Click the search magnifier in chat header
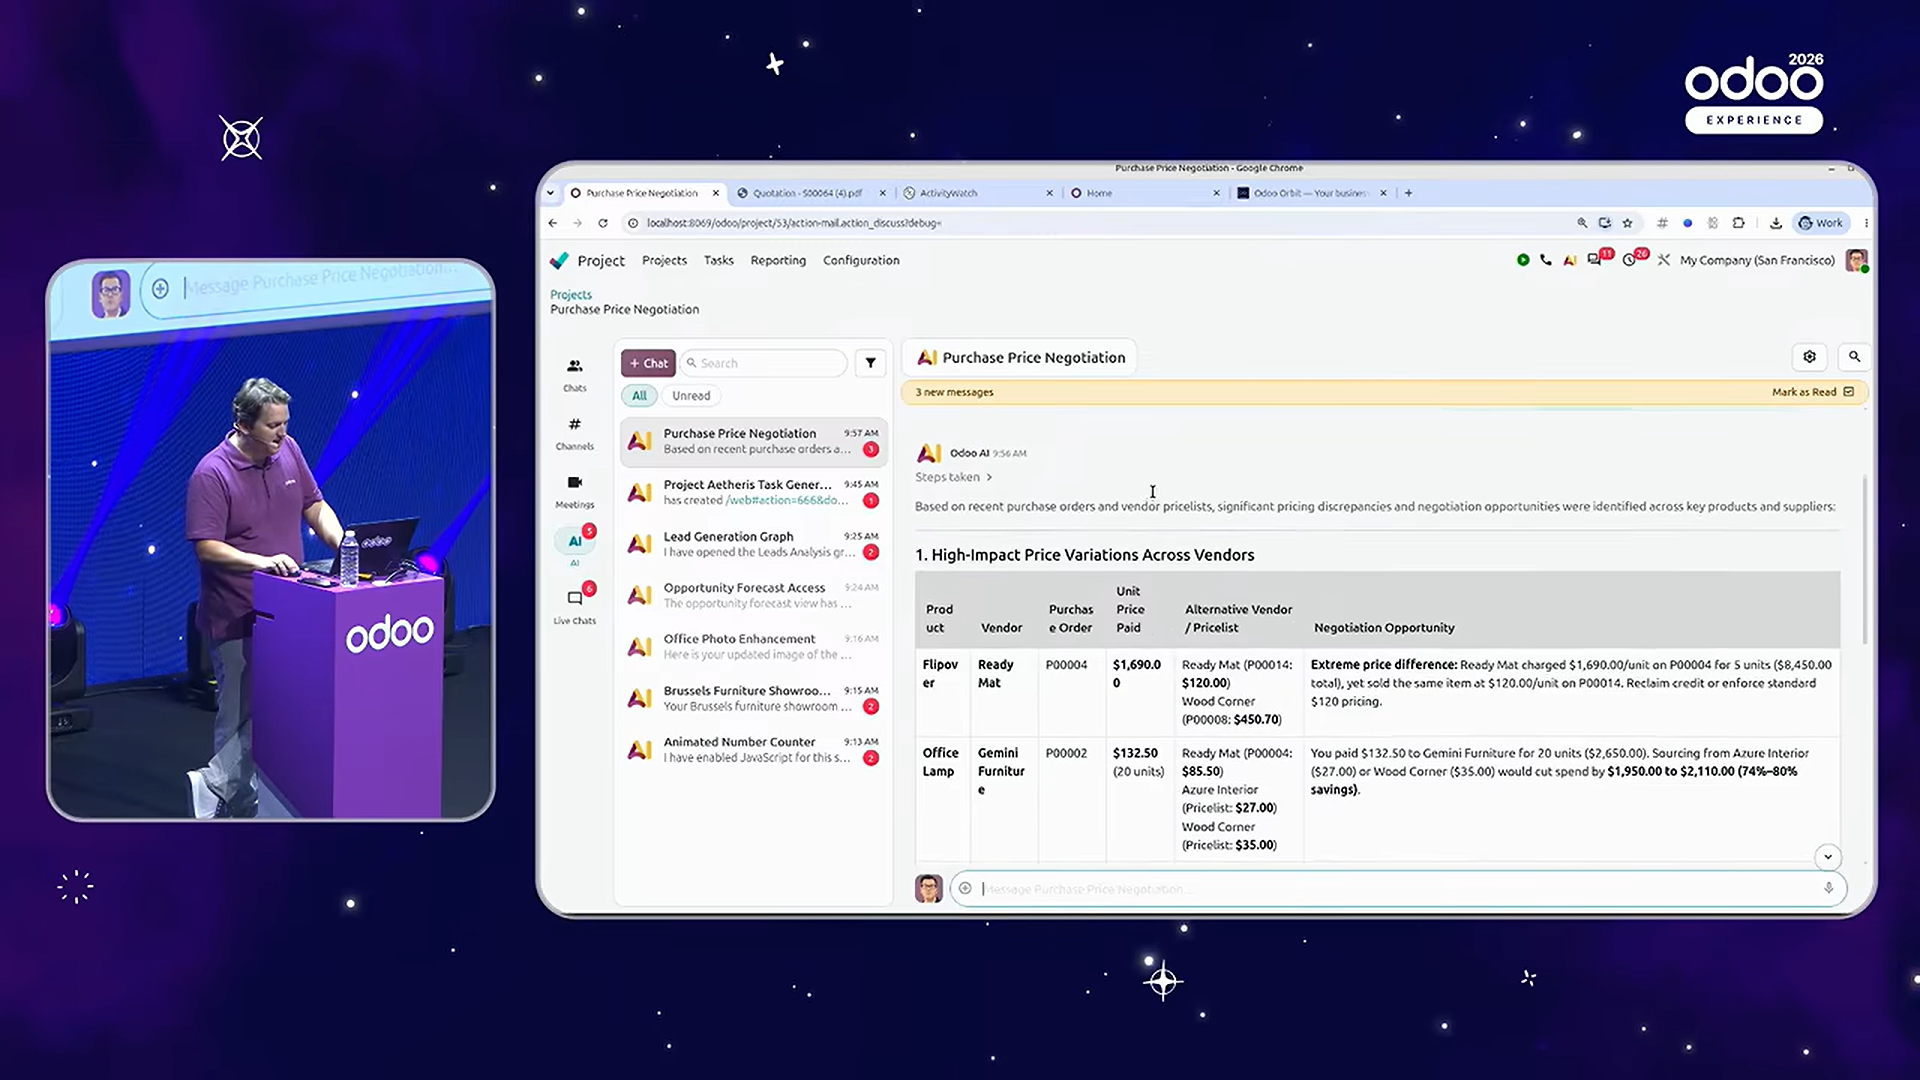 (x=1854, y=357)
